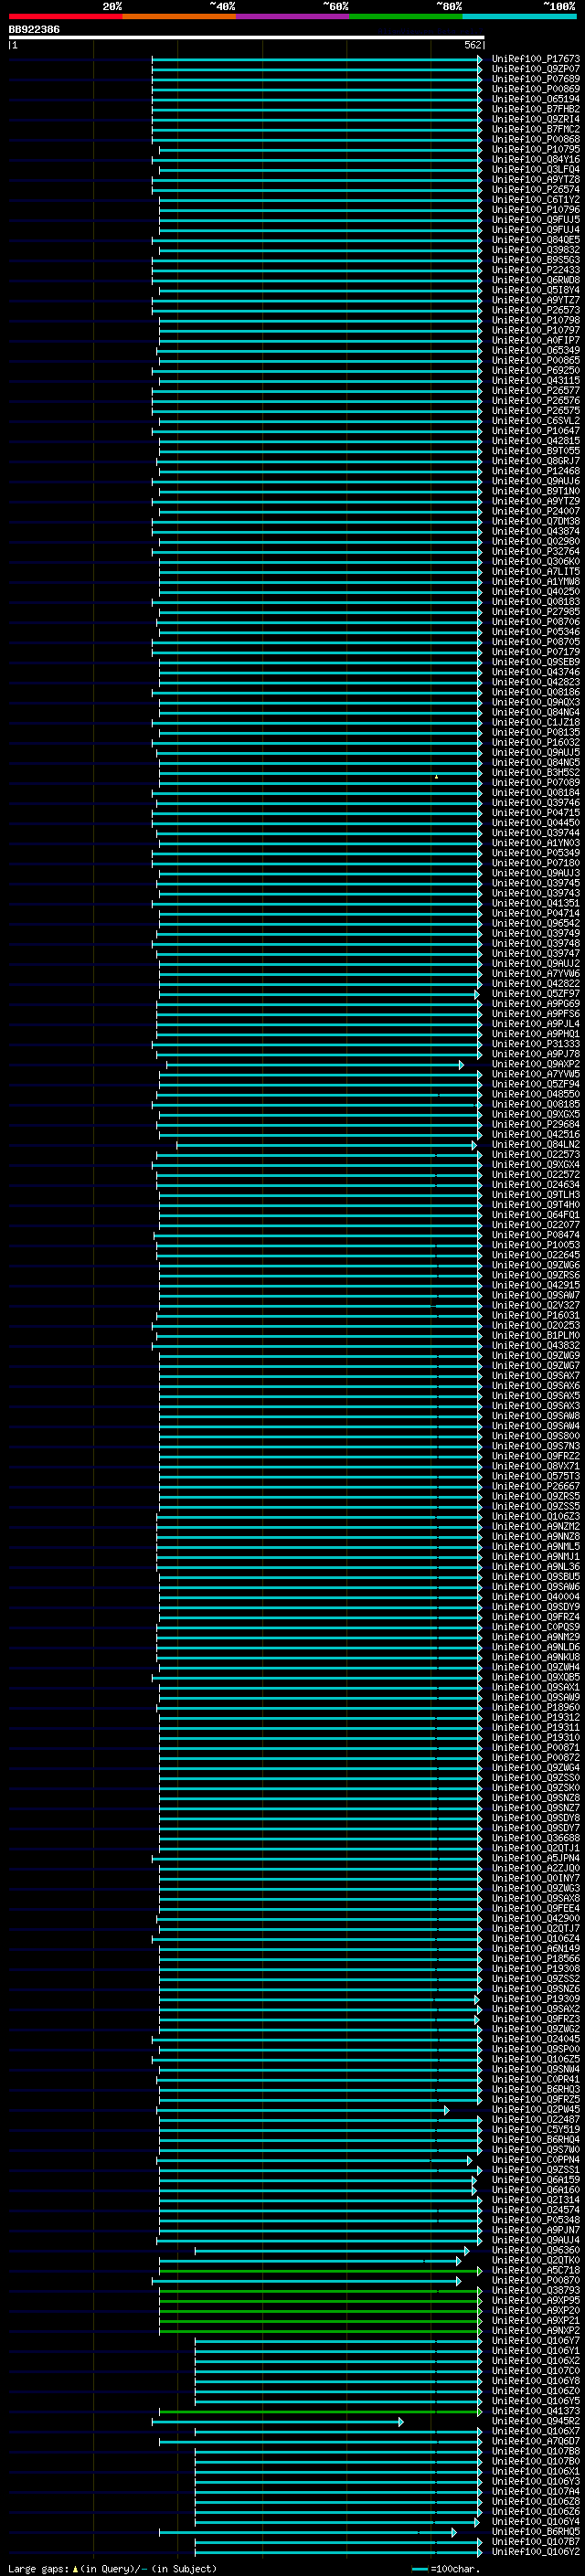Select hit label UniRef100_A0FIP7

pyautogui.click(x=535, y=340)
